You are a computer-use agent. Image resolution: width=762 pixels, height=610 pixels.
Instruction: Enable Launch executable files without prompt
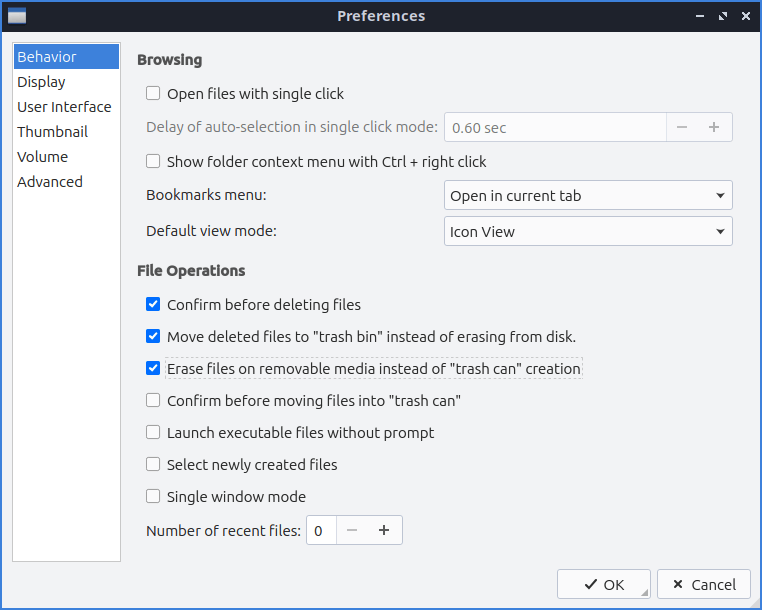[153, 433]
